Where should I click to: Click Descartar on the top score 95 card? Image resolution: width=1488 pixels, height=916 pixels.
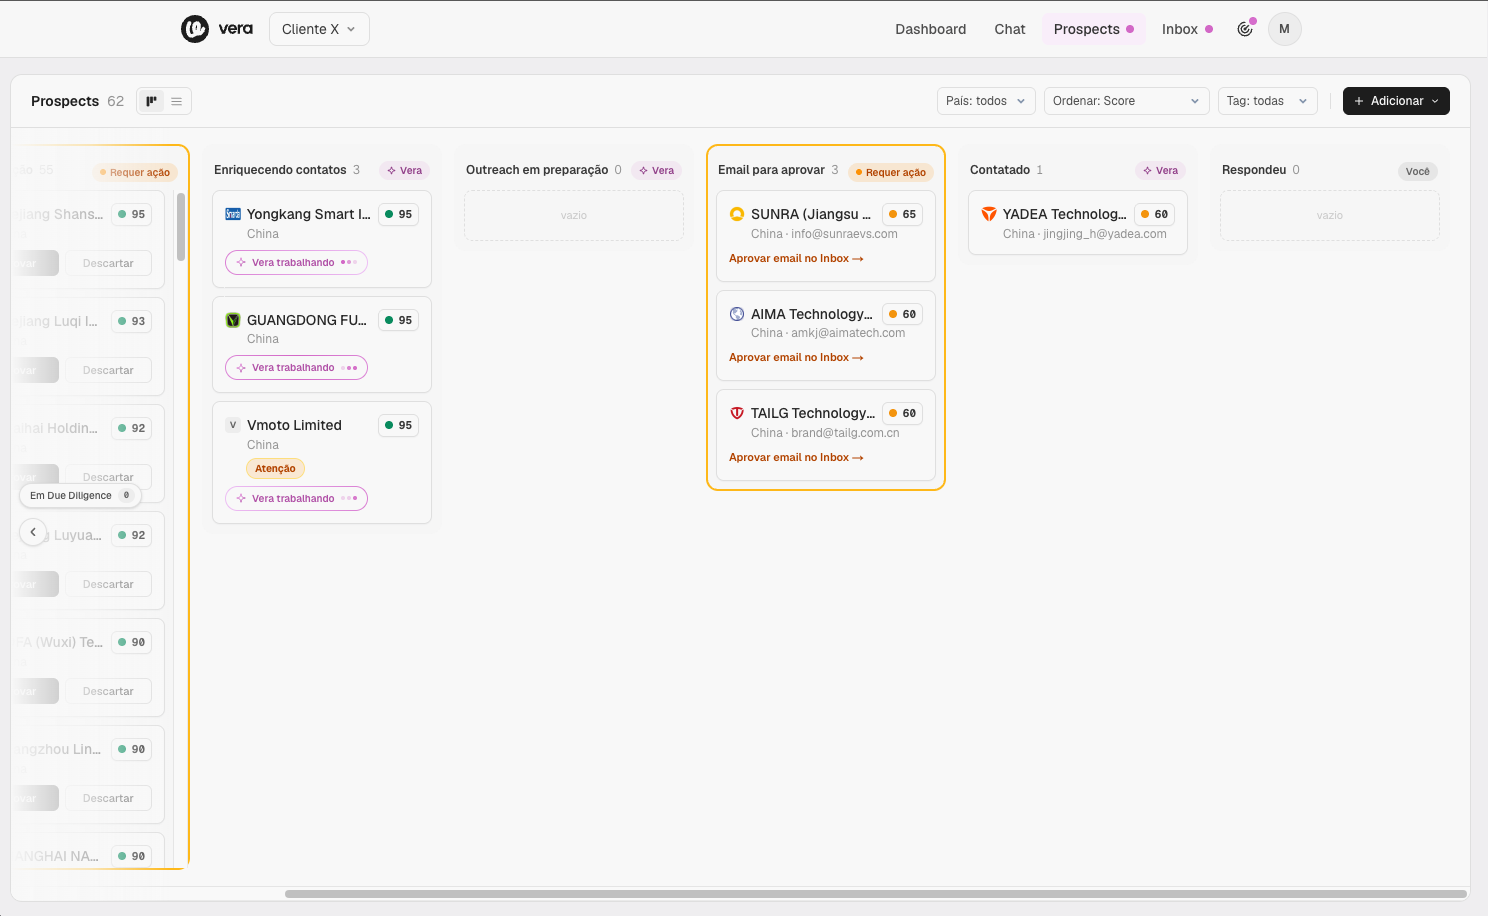108,263
